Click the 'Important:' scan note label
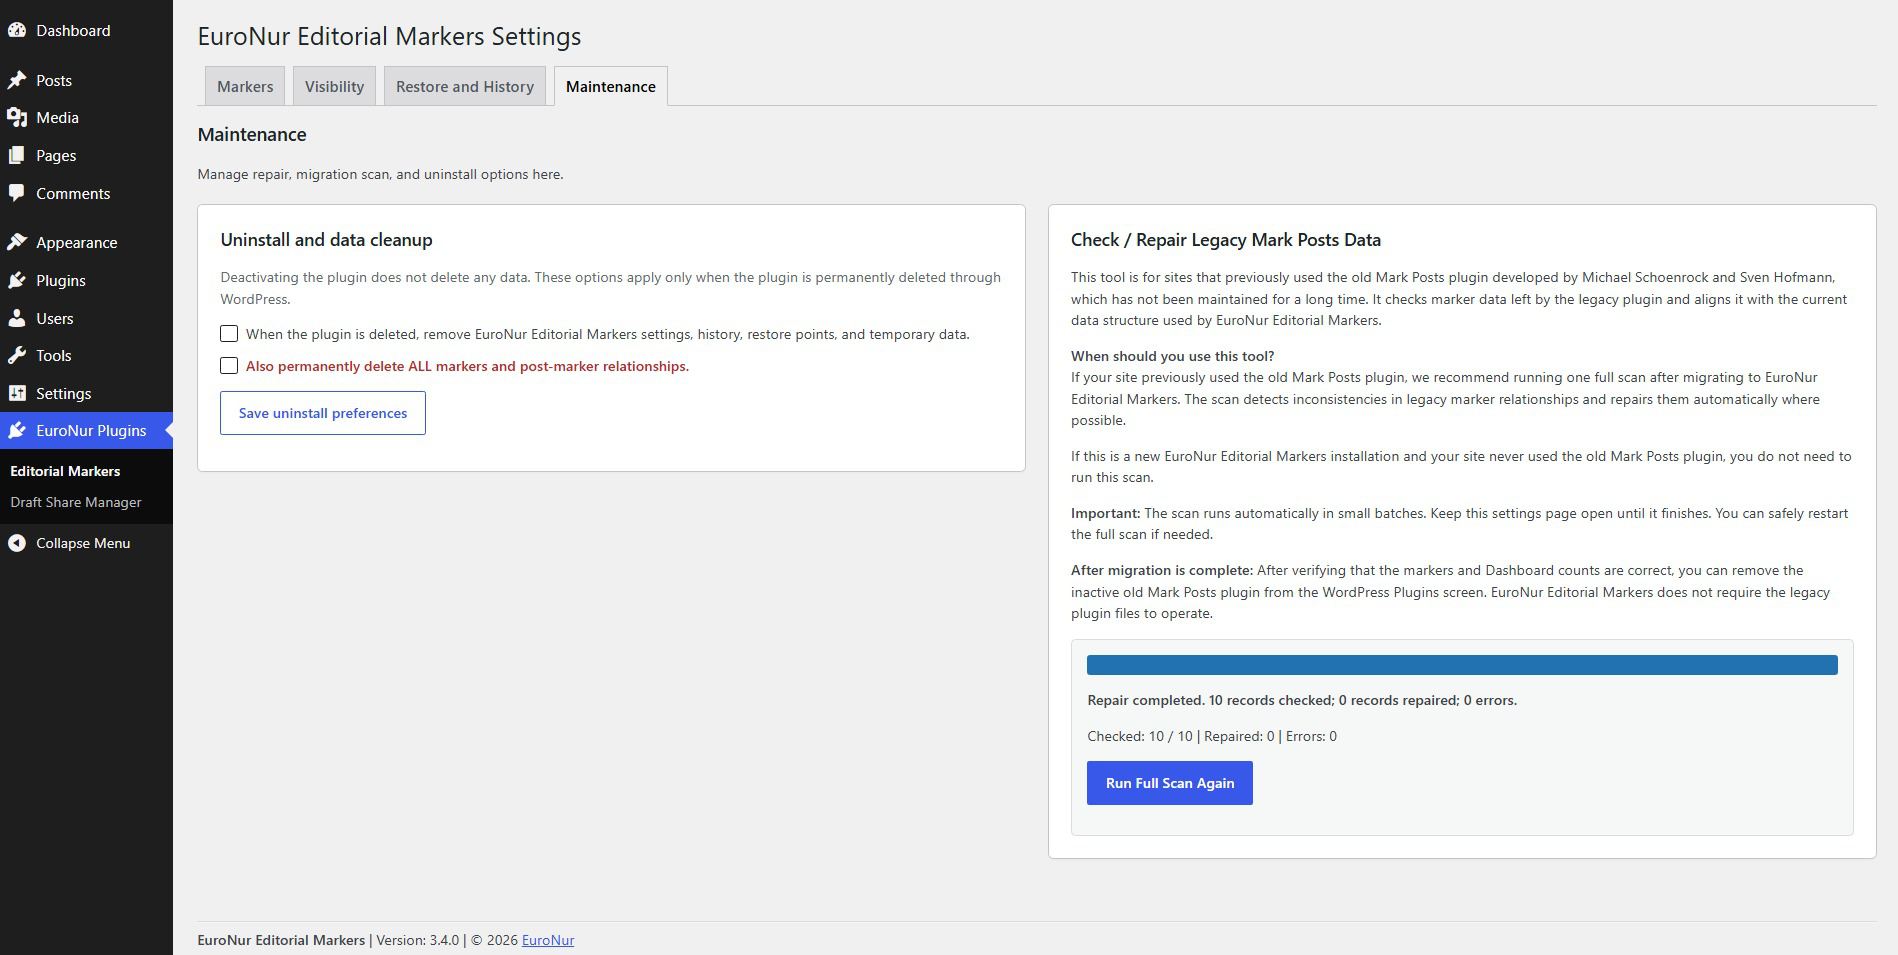Screen dimensions: 1898x955 pos(1105,513)
